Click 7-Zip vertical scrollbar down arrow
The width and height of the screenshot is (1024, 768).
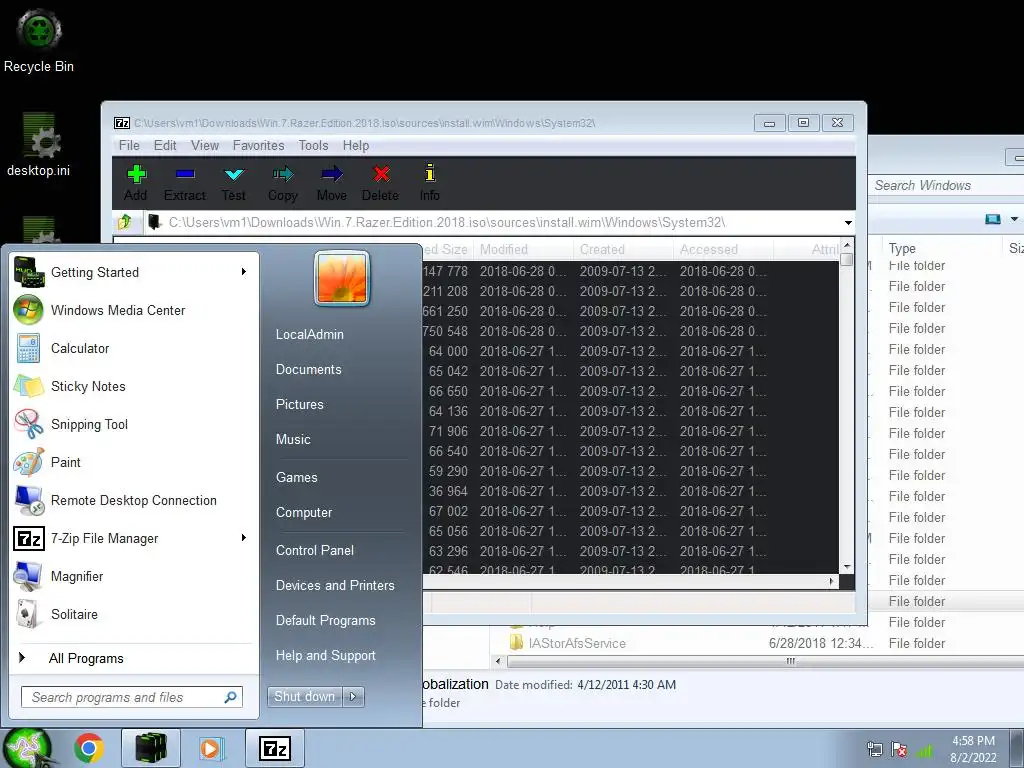(847, 567)
